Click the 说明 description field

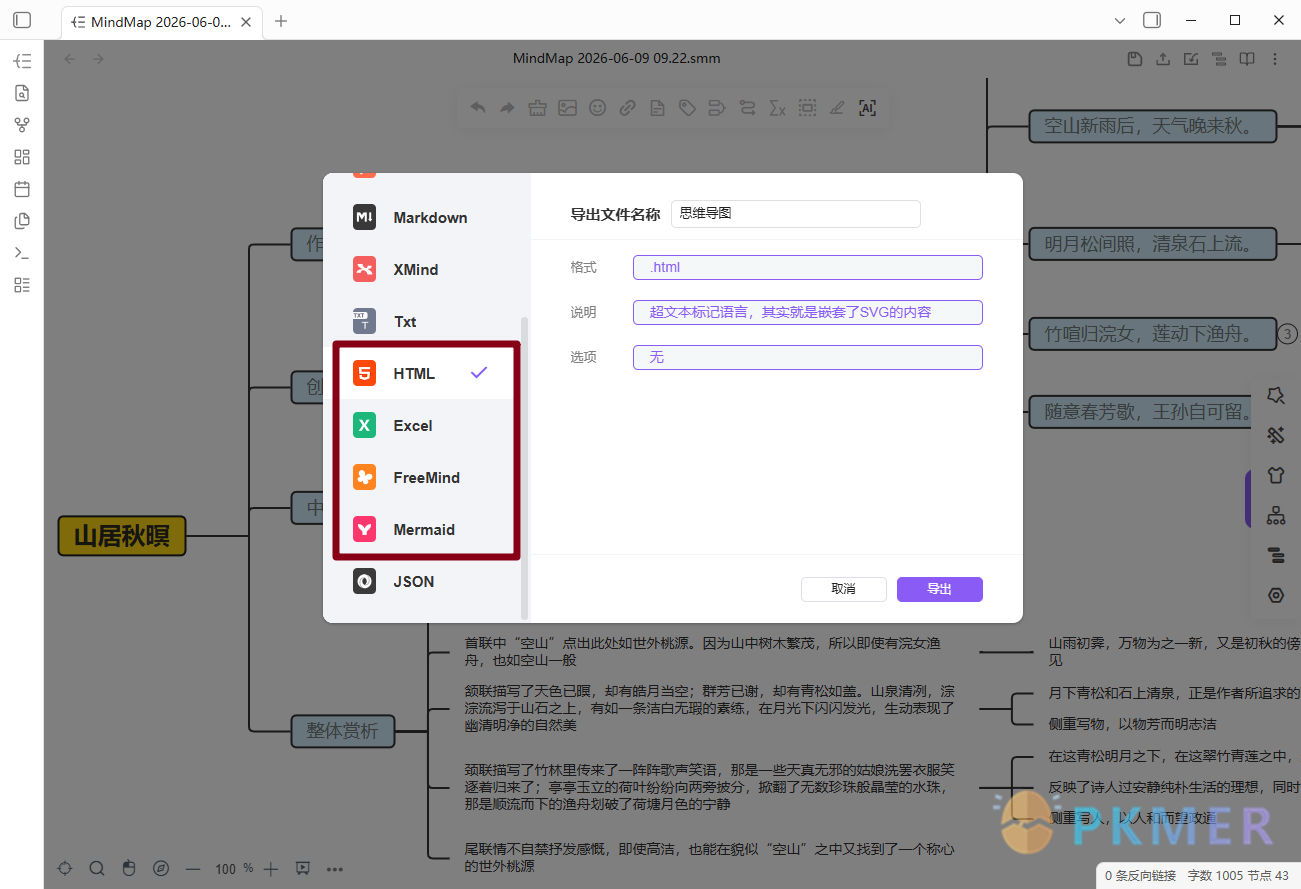(x=807, y=312)
